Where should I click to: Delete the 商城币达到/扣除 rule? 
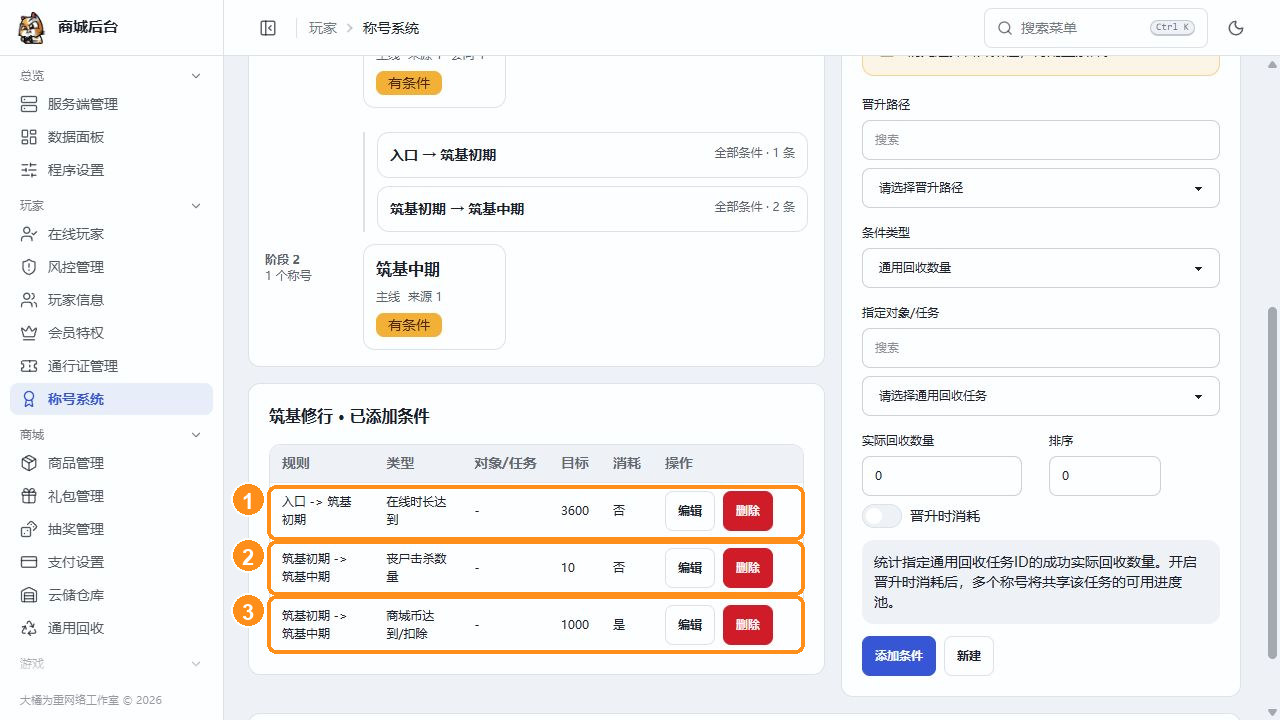click(x=748, y=625)
